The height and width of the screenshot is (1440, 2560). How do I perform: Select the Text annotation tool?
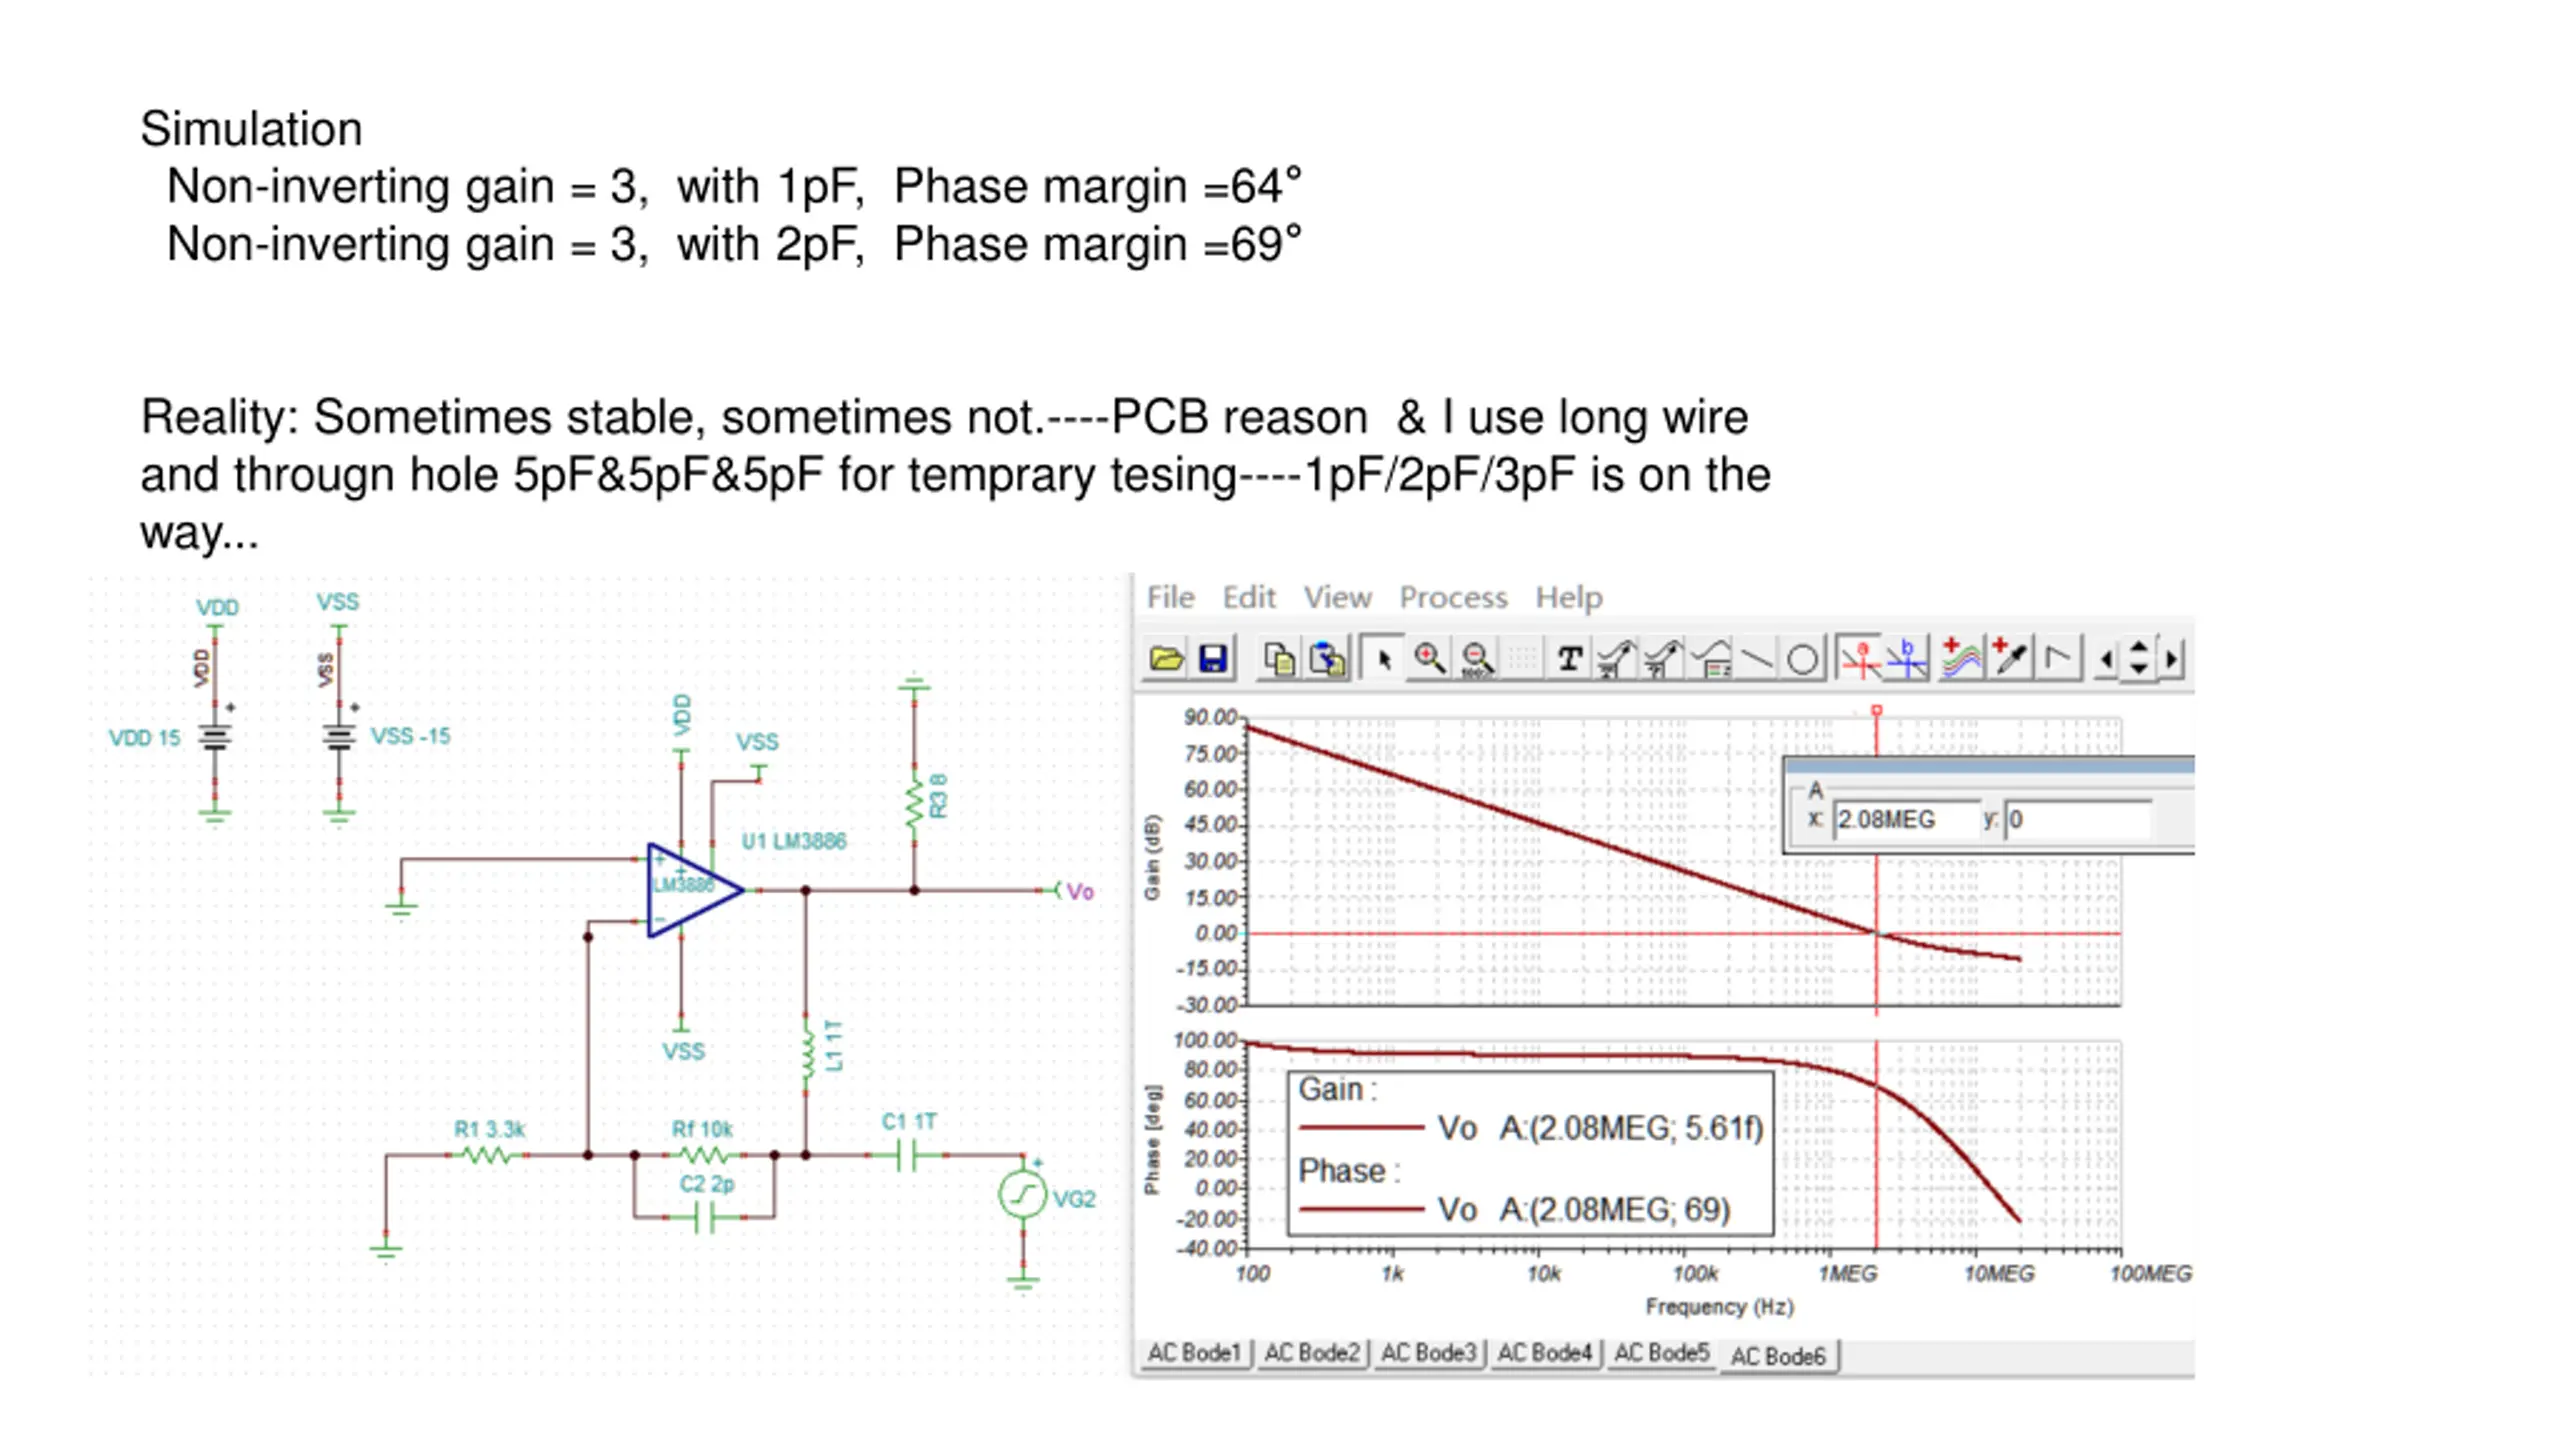(1569, 660)
